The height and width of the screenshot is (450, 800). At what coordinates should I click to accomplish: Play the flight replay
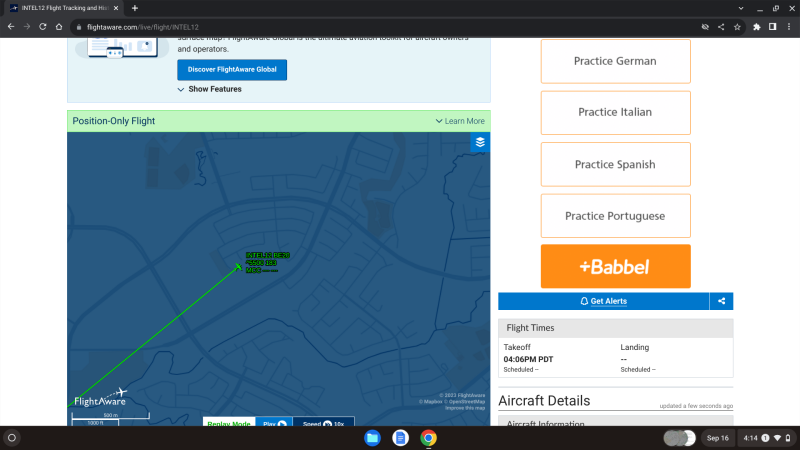point(274,422)
